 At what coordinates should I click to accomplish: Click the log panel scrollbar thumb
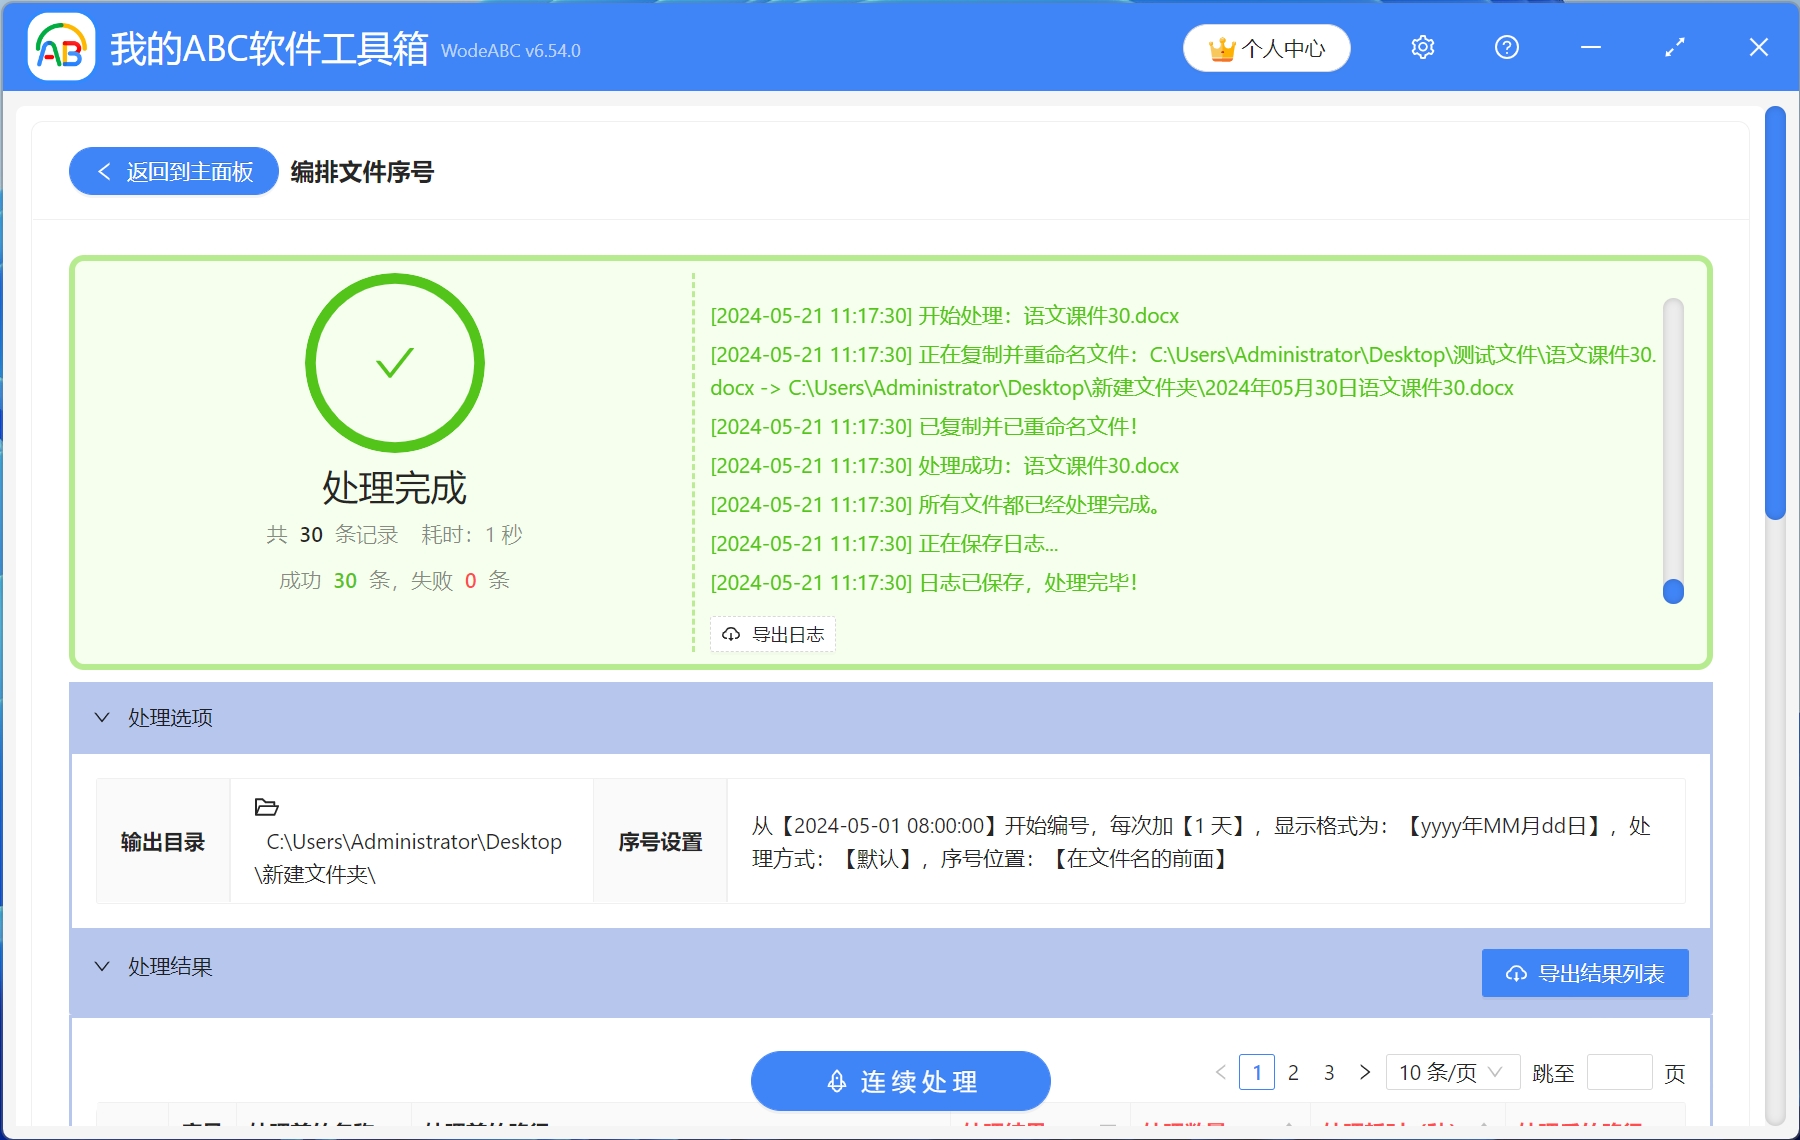[1671, 590]
